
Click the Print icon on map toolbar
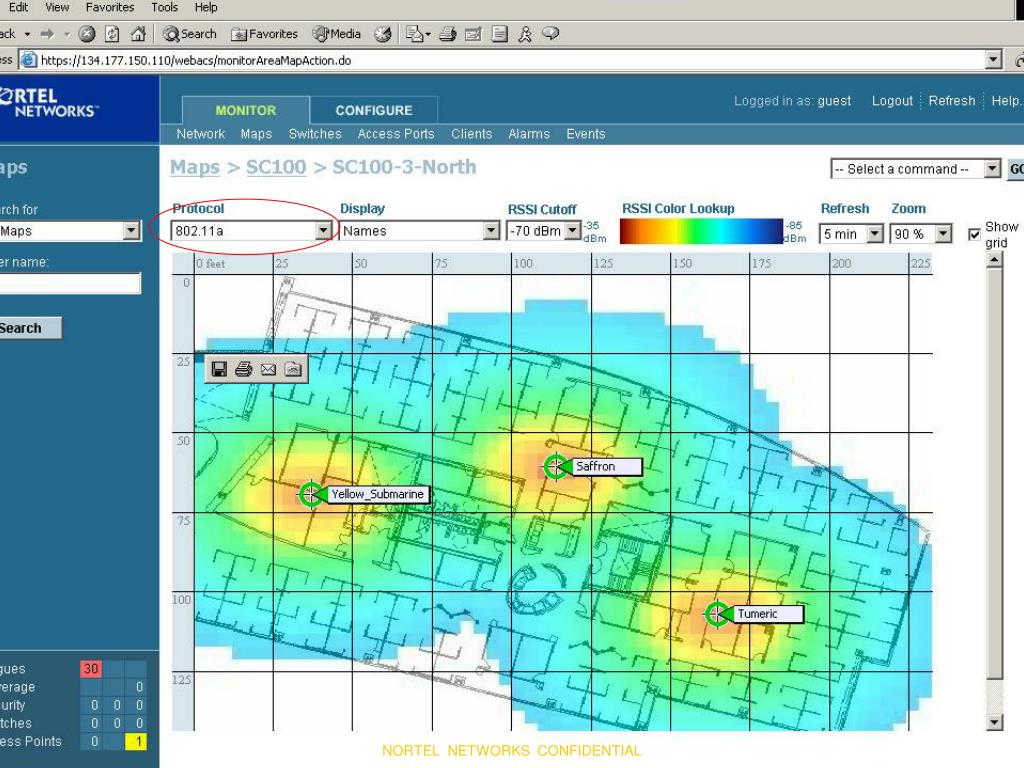tap(244, 370)
